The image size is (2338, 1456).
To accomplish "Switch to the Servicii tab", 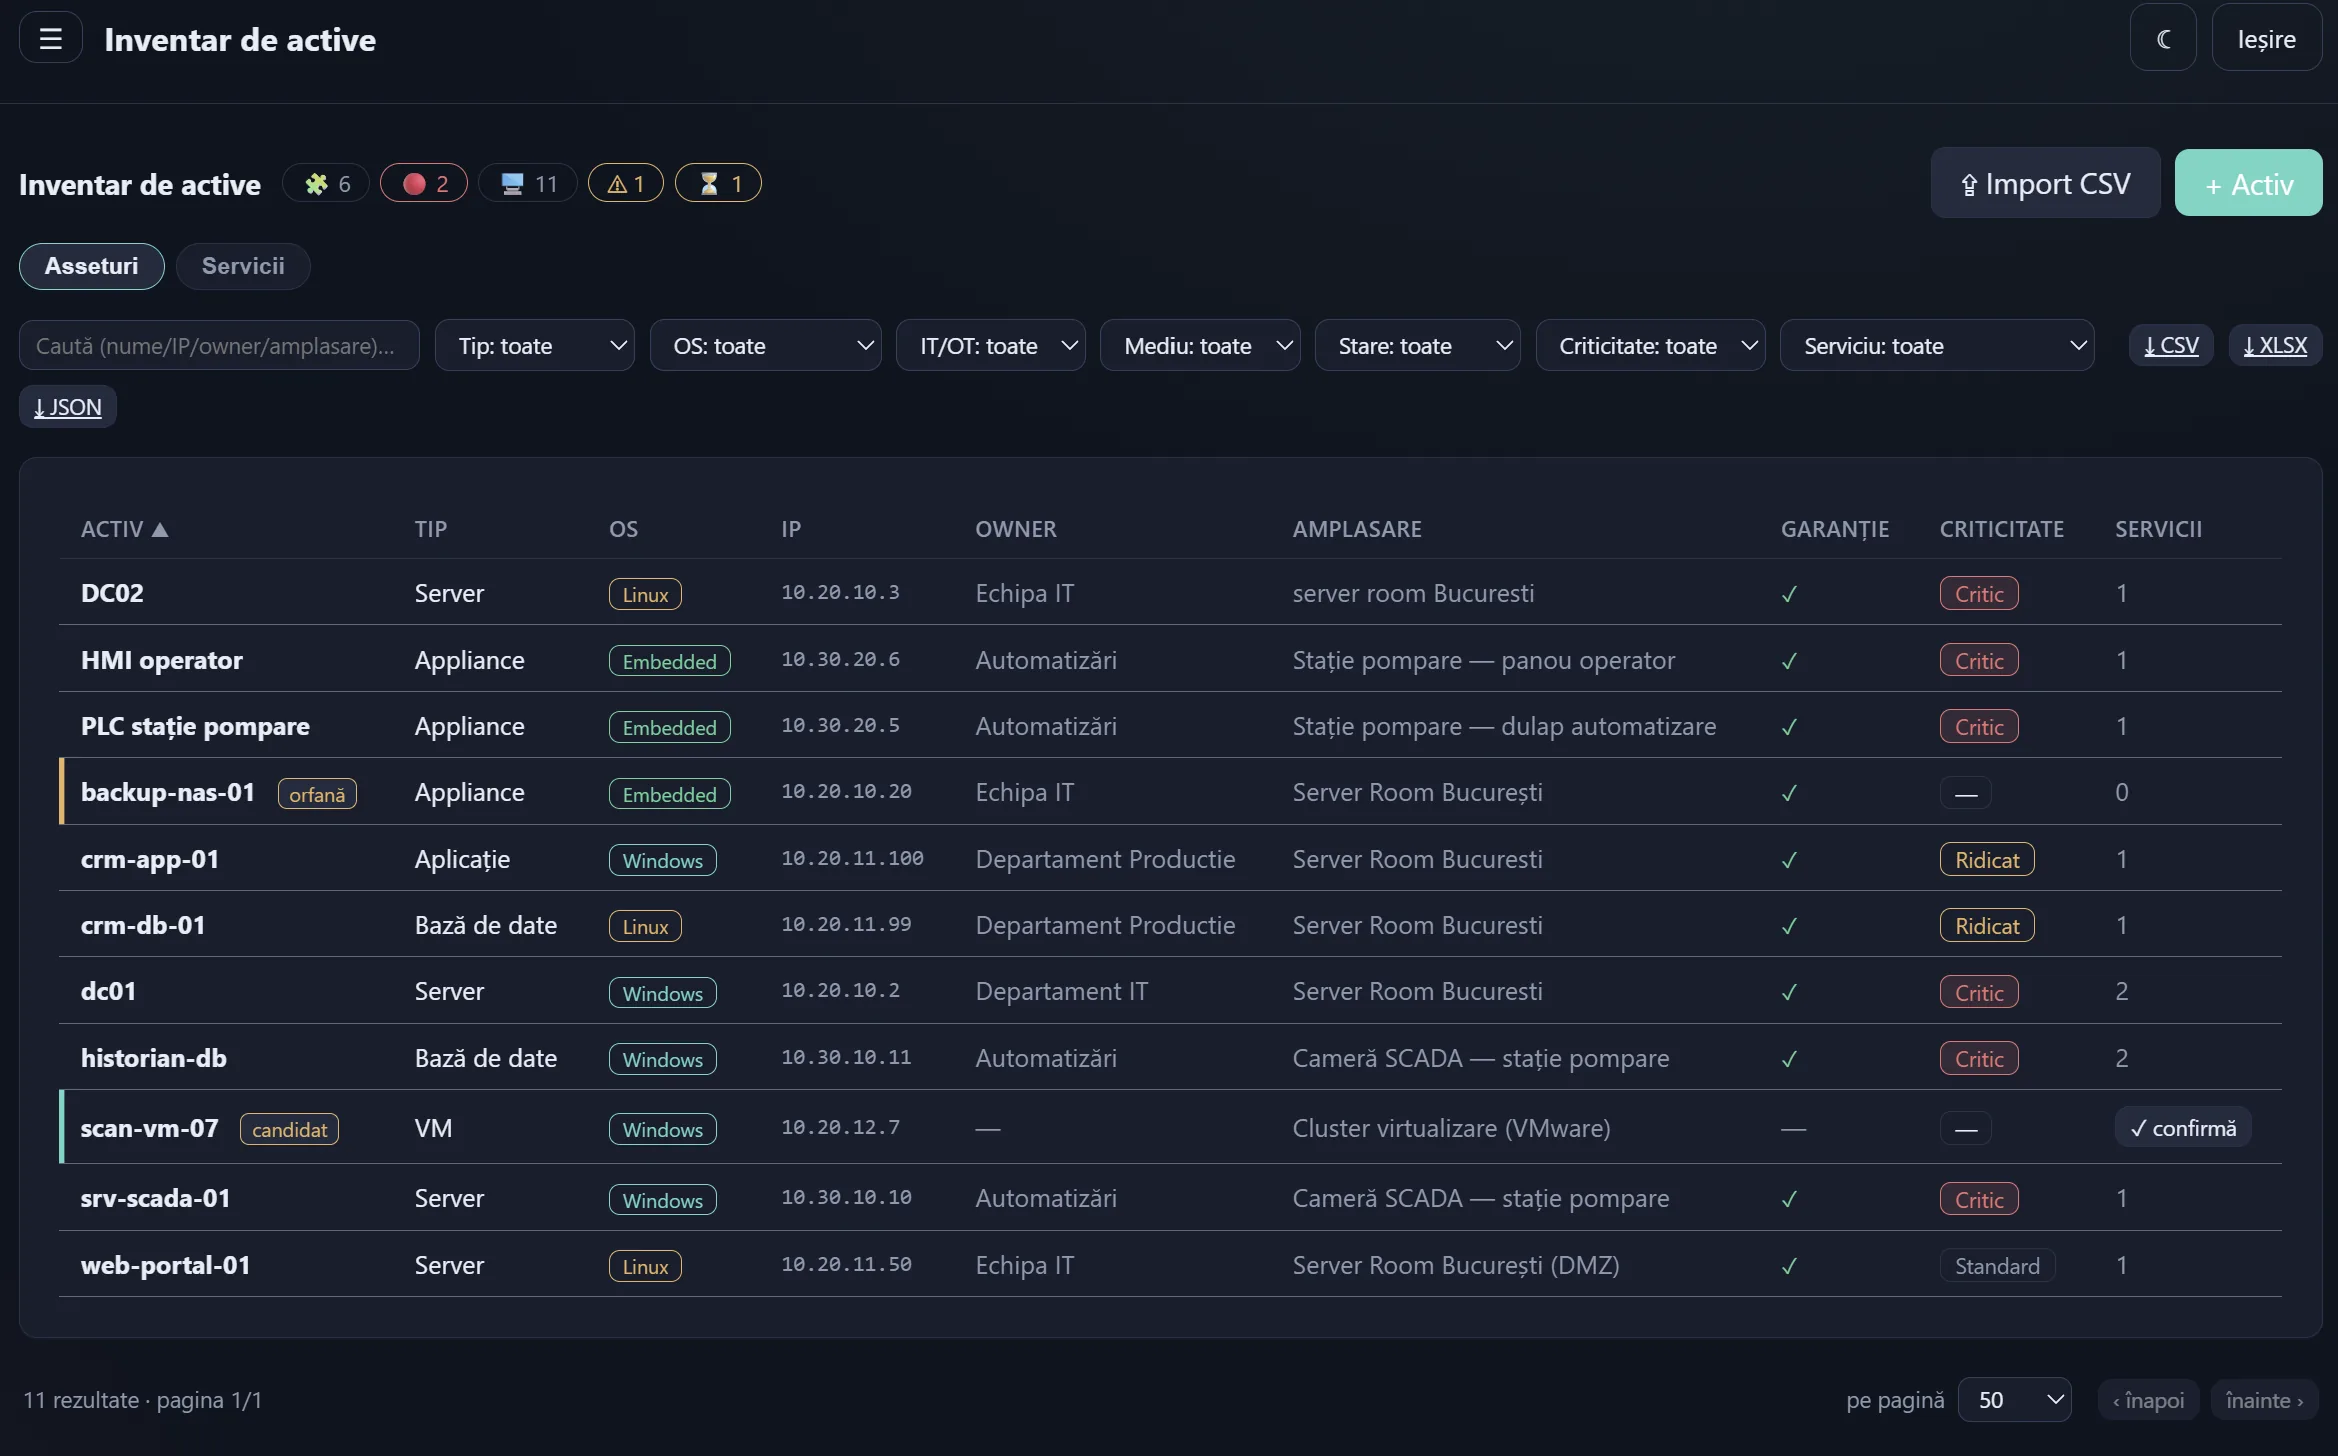I will pos(243,266).
